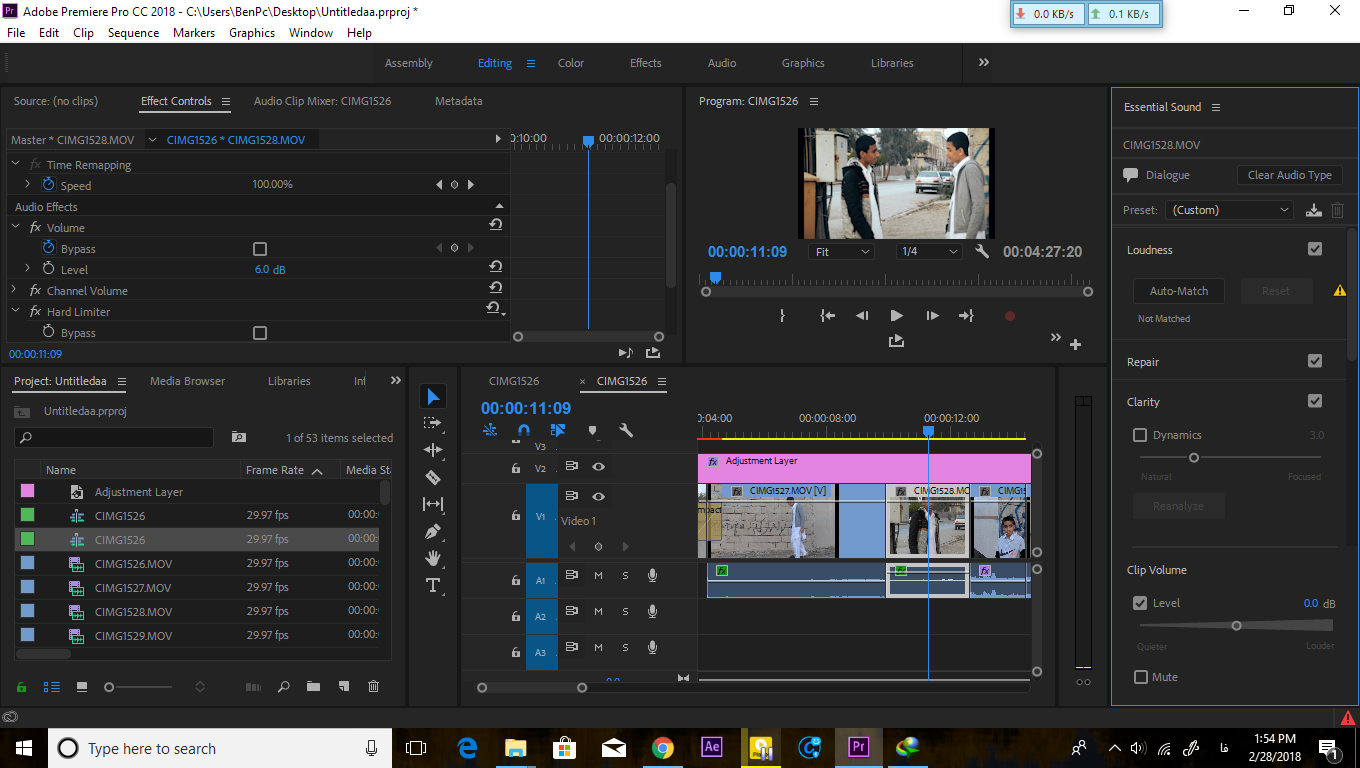
Task: Click Find magnifier in Project panel
Action: (284, 687)
